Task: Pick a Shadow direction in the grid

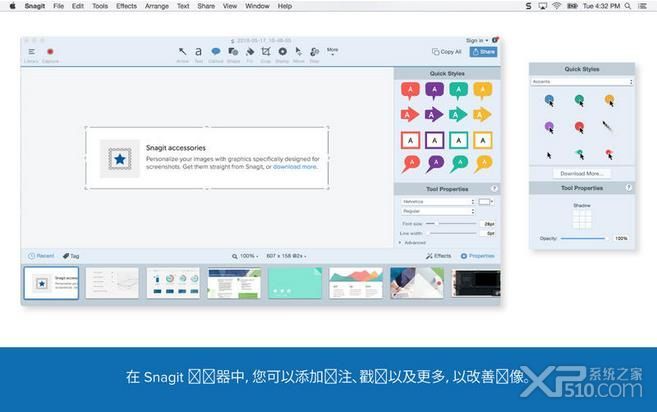Action: point(582,219)
